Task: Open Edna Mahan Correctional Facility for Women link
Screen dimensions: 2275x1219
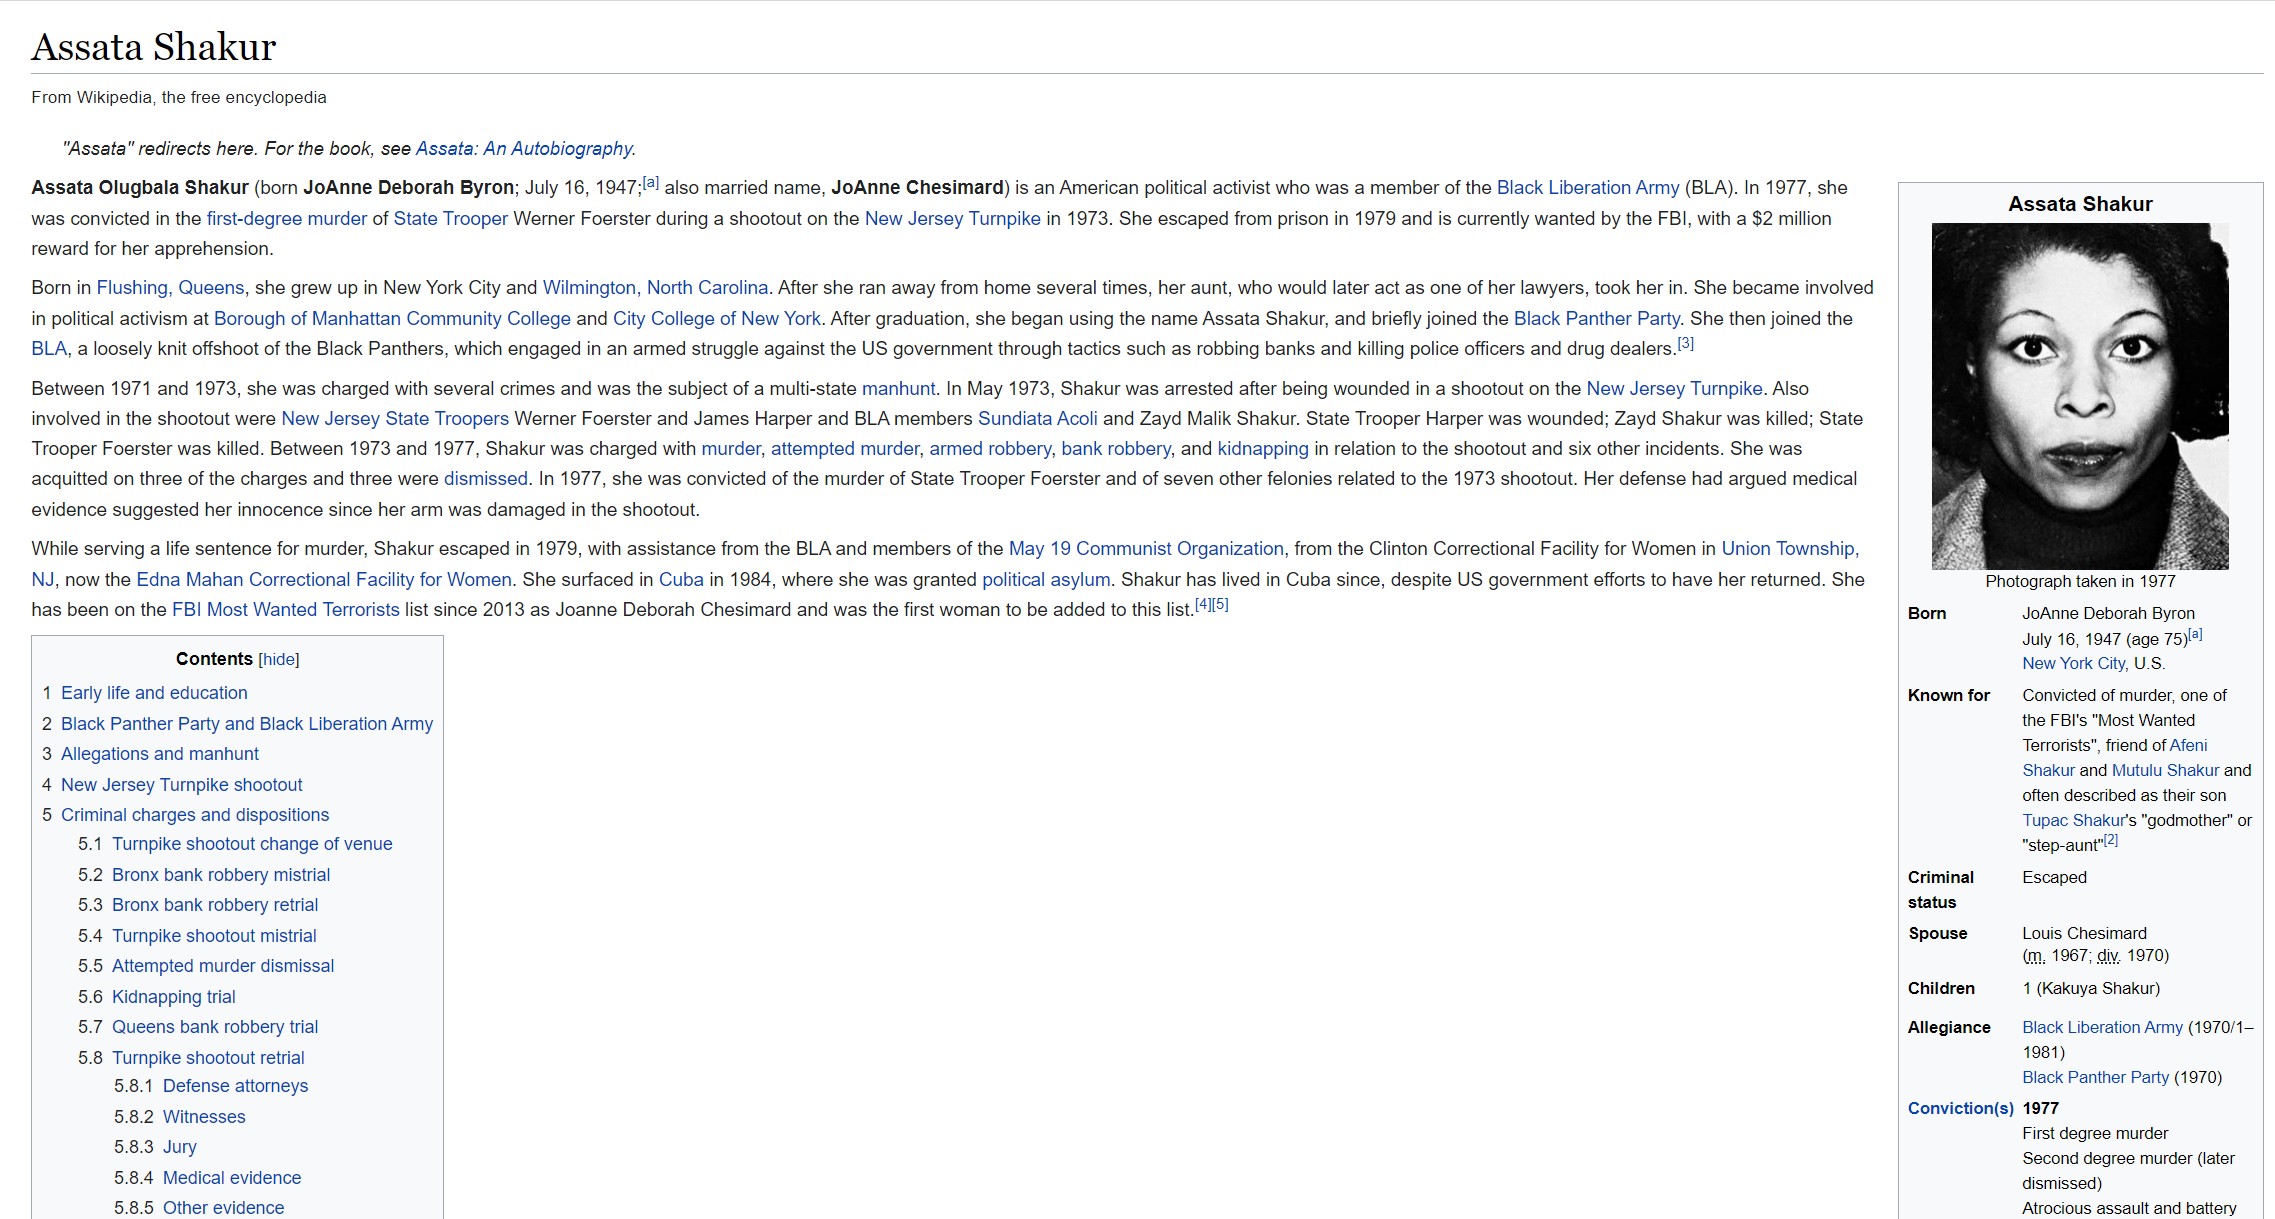Action: (x=324, y=580)
